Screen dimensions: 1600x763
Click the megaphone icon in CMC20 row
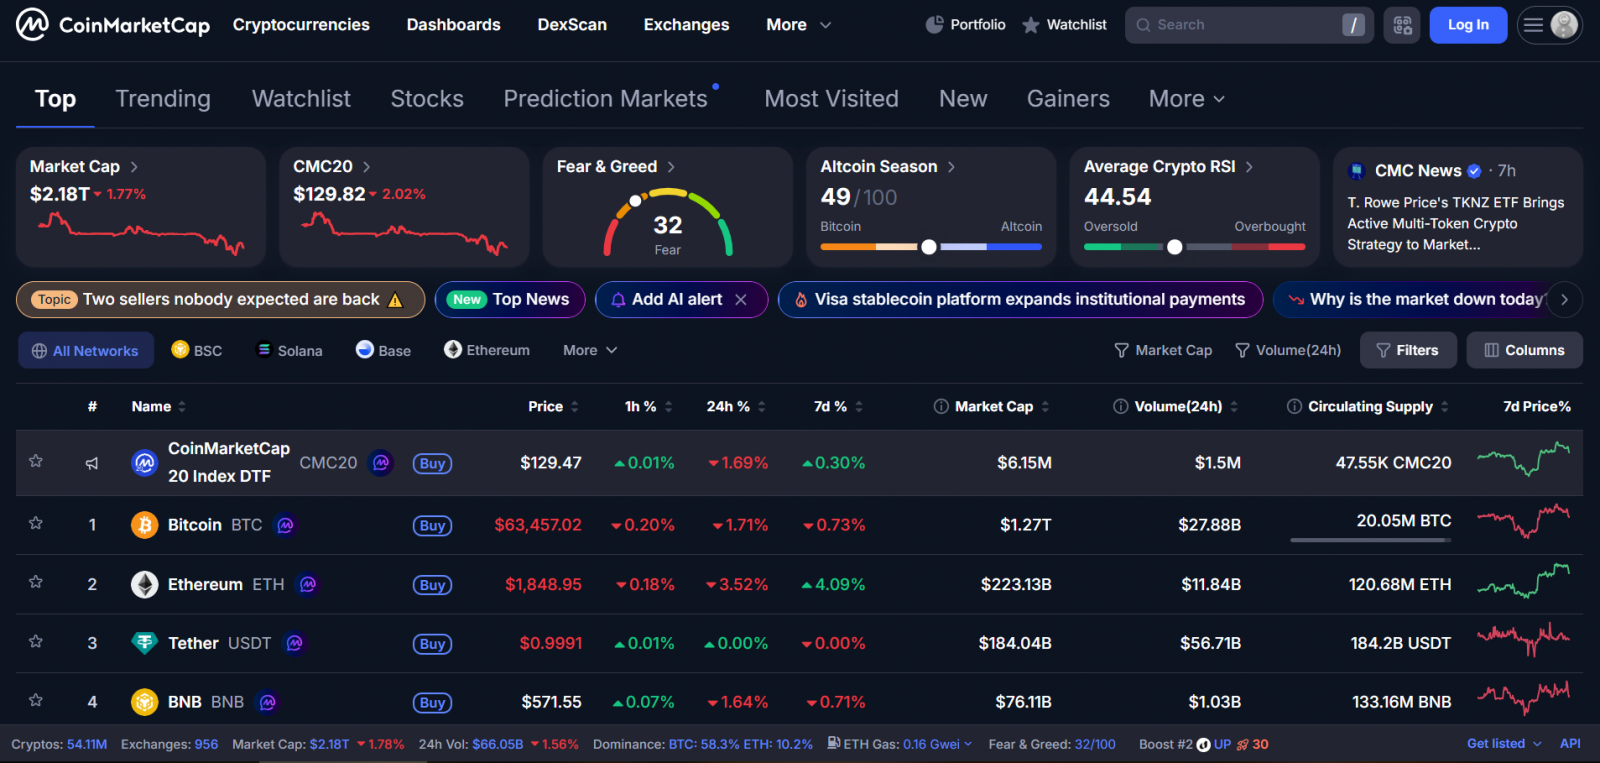coord(92,463)
